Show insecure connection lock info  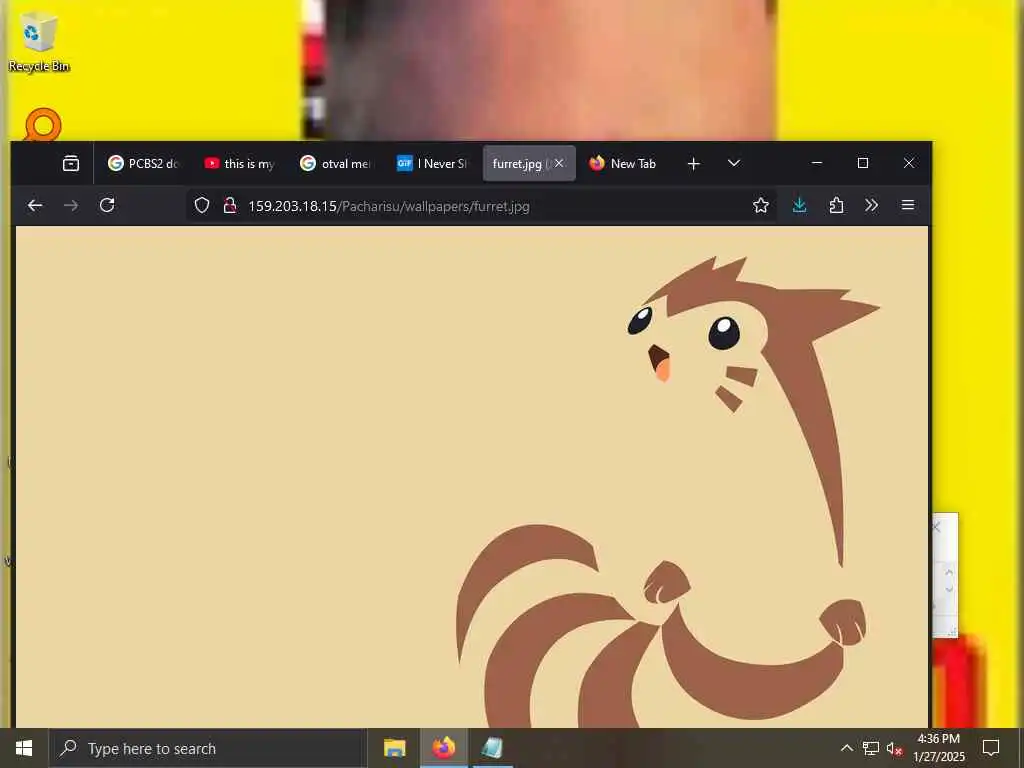click(x=229, y=206)
